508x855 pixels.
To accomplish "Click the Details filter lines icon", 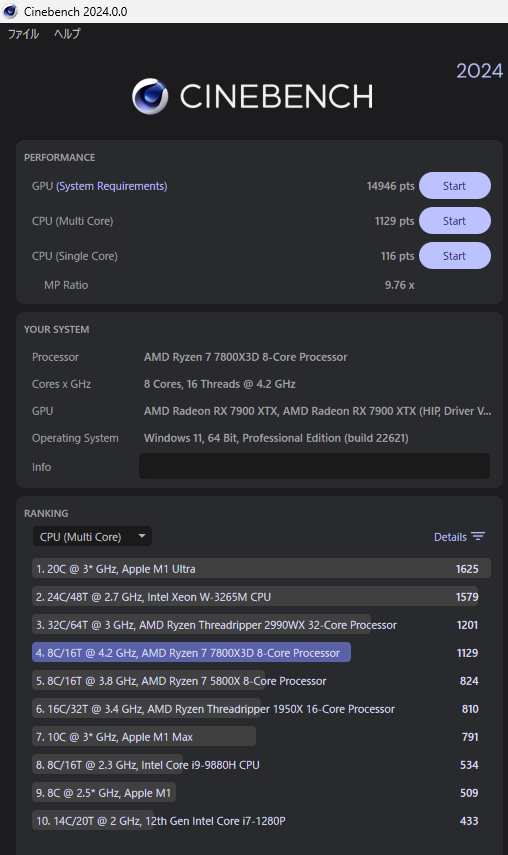I will click(478, 537).
